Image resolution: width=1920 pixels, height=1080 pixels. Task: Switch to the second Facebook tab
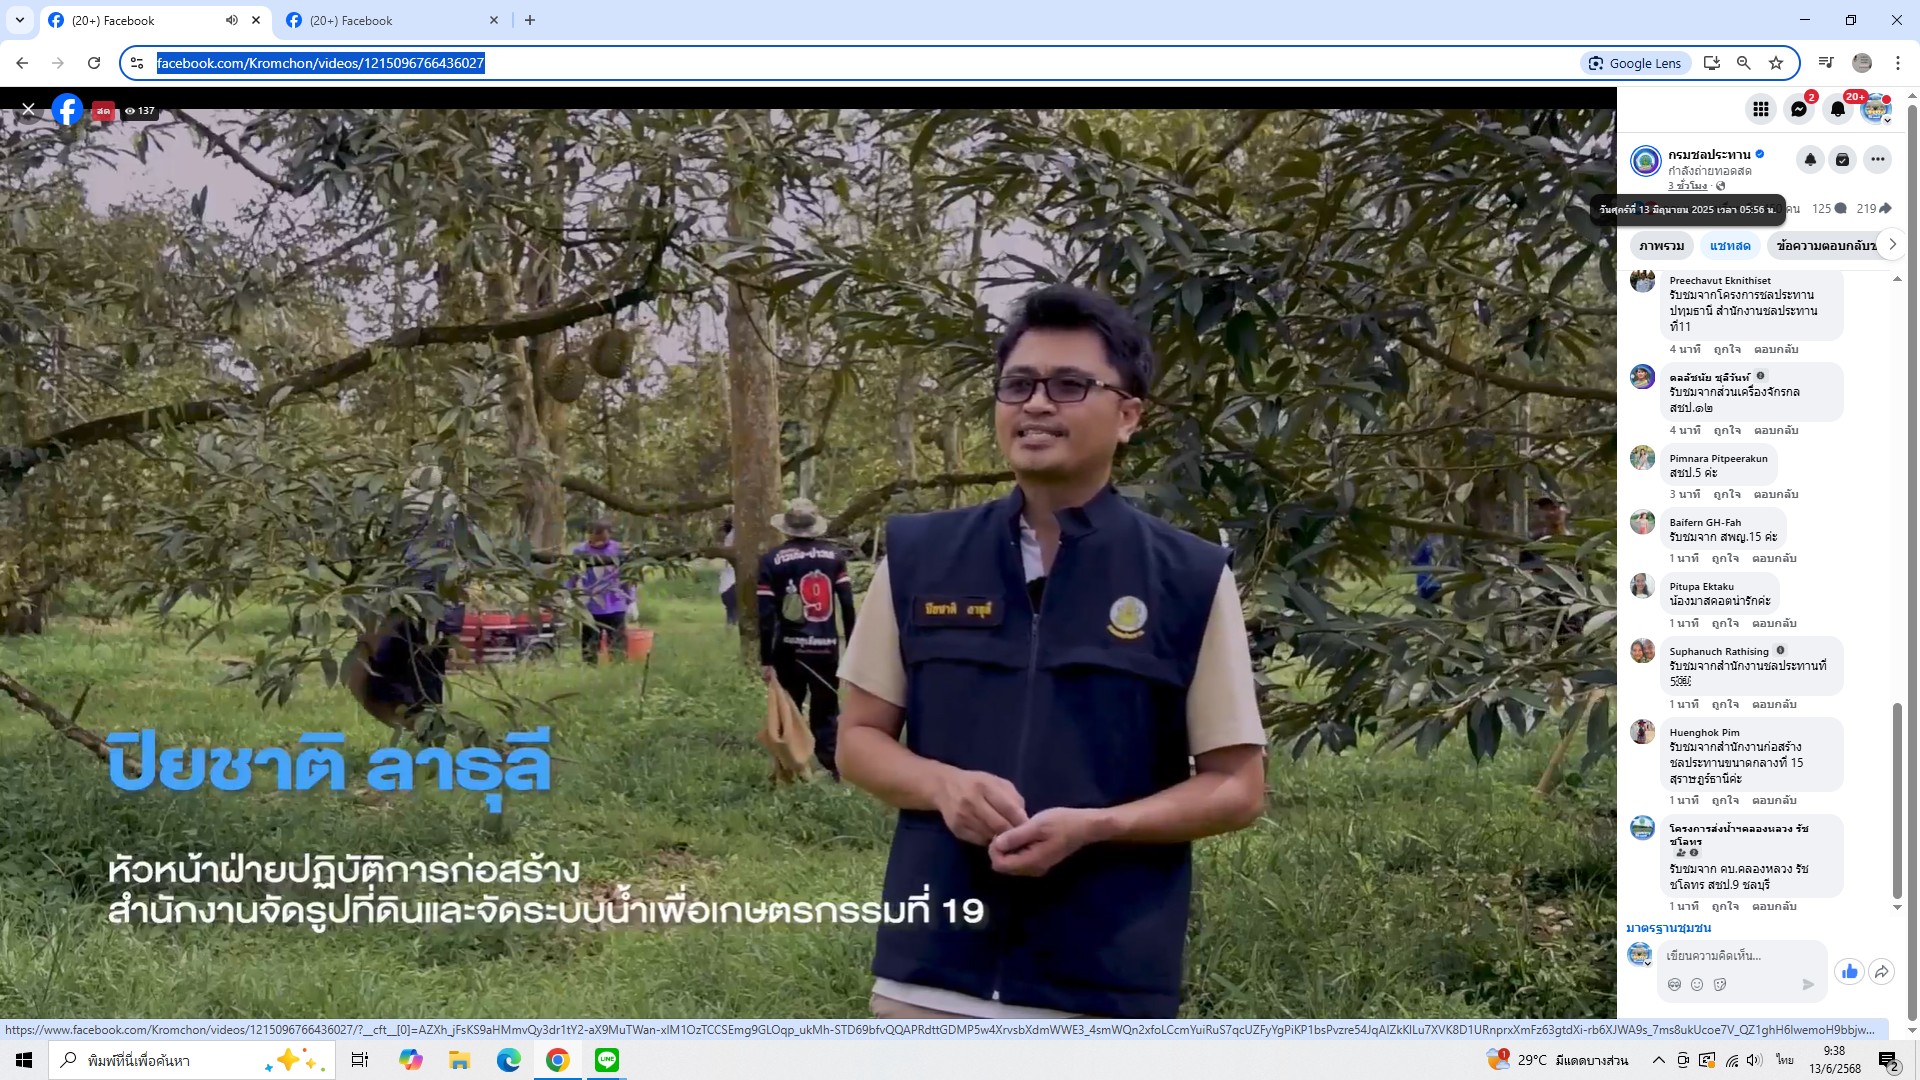click(x=391, y=20)
